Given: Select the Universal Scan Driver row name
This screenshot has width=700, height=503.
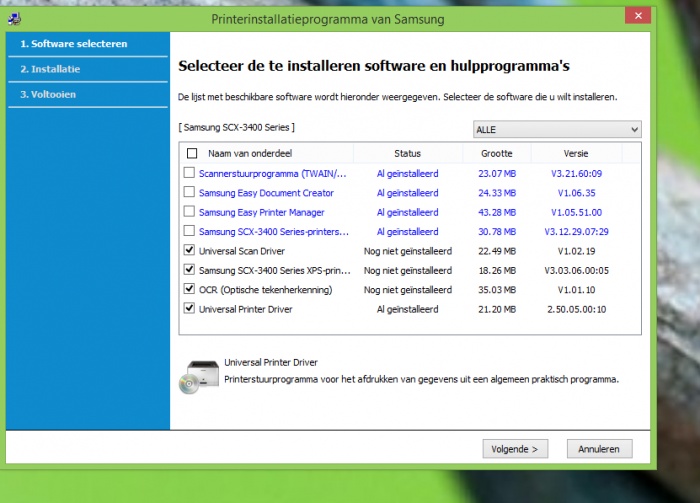Looking at the screenshot, I should tap(242, 251).
